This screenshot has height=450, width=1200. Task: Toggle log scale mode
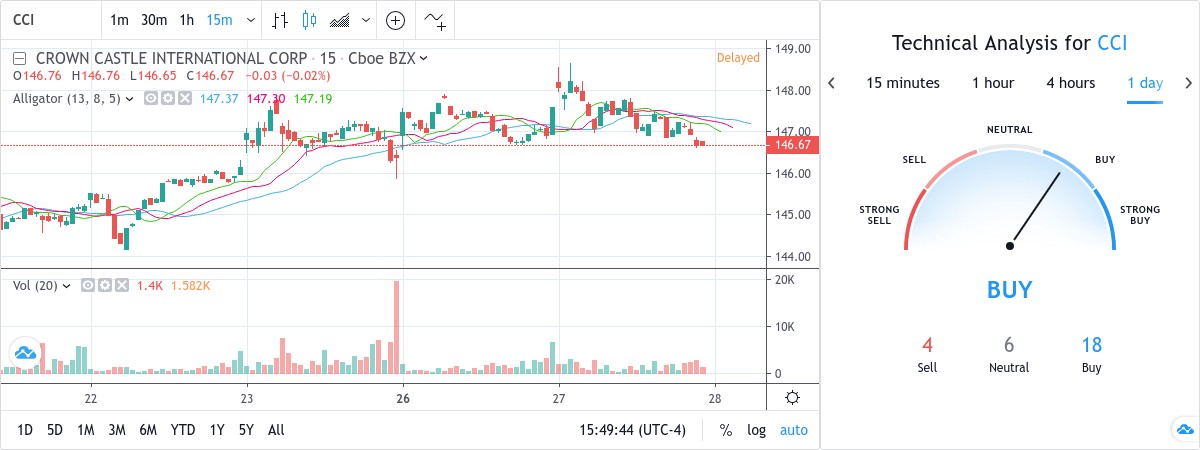pos(757,430)
